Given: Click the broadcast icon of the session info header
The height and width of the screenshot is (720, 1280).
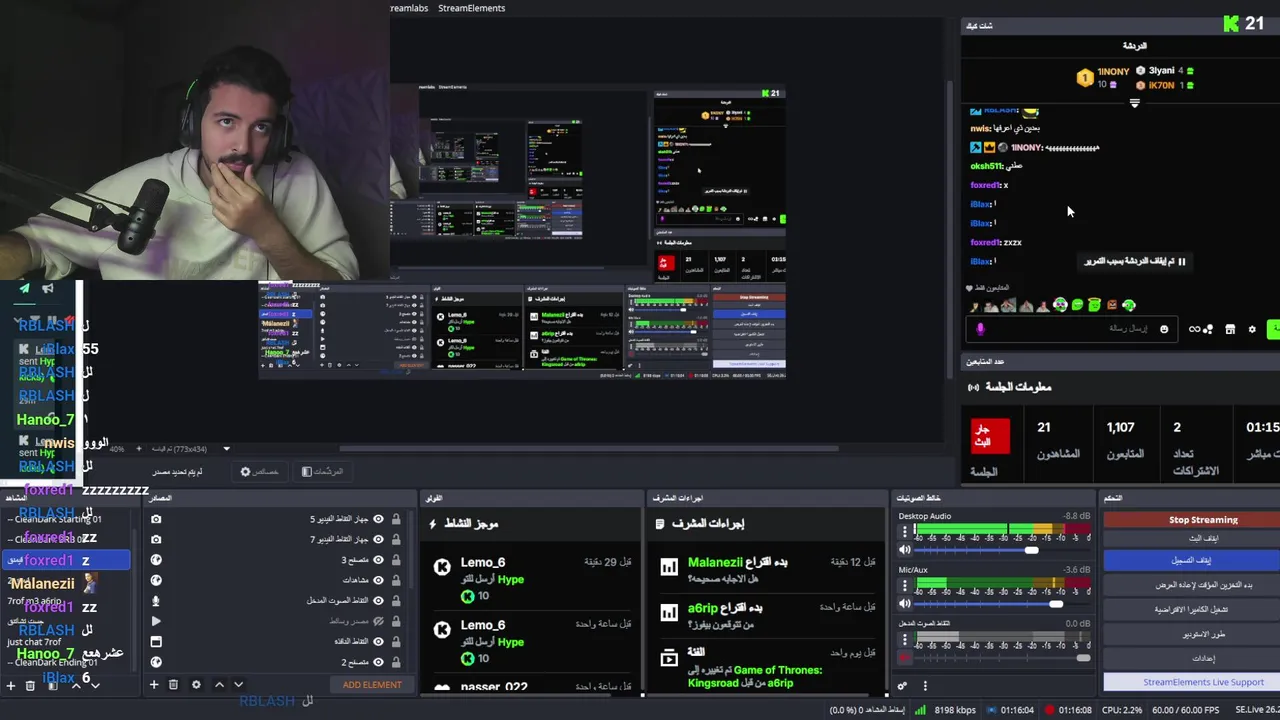Looking at the screenshot, I should coord(973,387).
